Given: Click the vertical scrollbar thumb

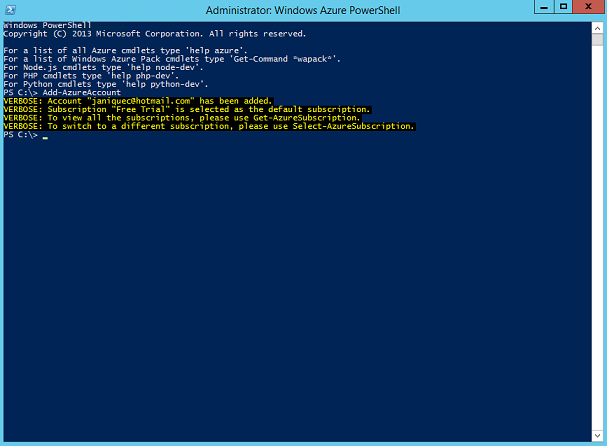Looking at the screenshot, I should pyautogui.click(x=597, y=39).
